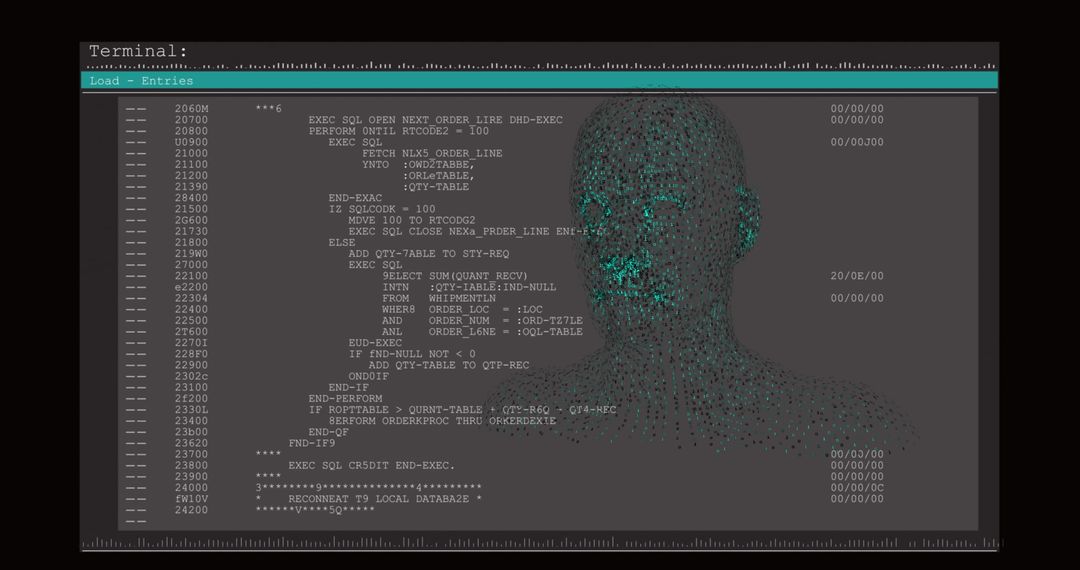The height and width of the screenshot is (570, 1080).
Task: Select the asterisk banner on line 24000
Action: 368,488
